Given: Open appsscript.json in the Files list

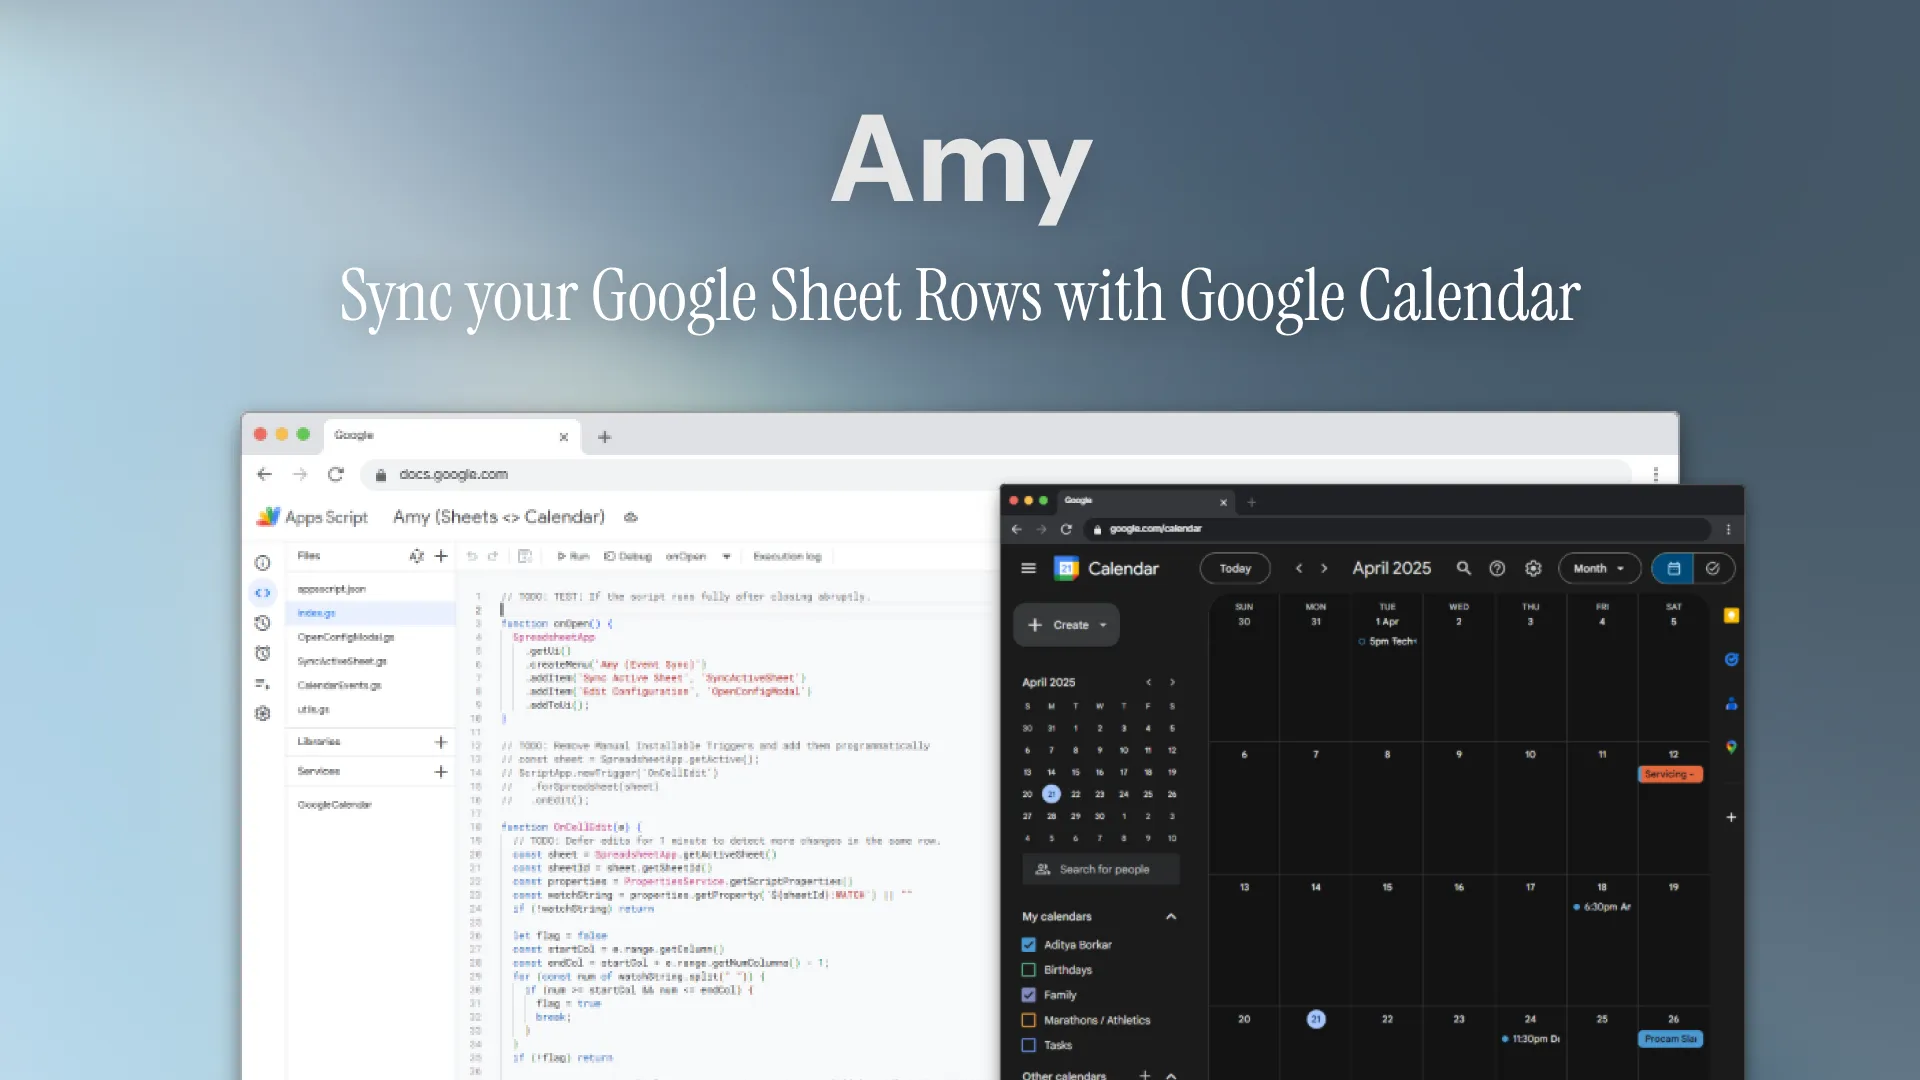Looking at the screenshot, I should click(x=370, y=589).
